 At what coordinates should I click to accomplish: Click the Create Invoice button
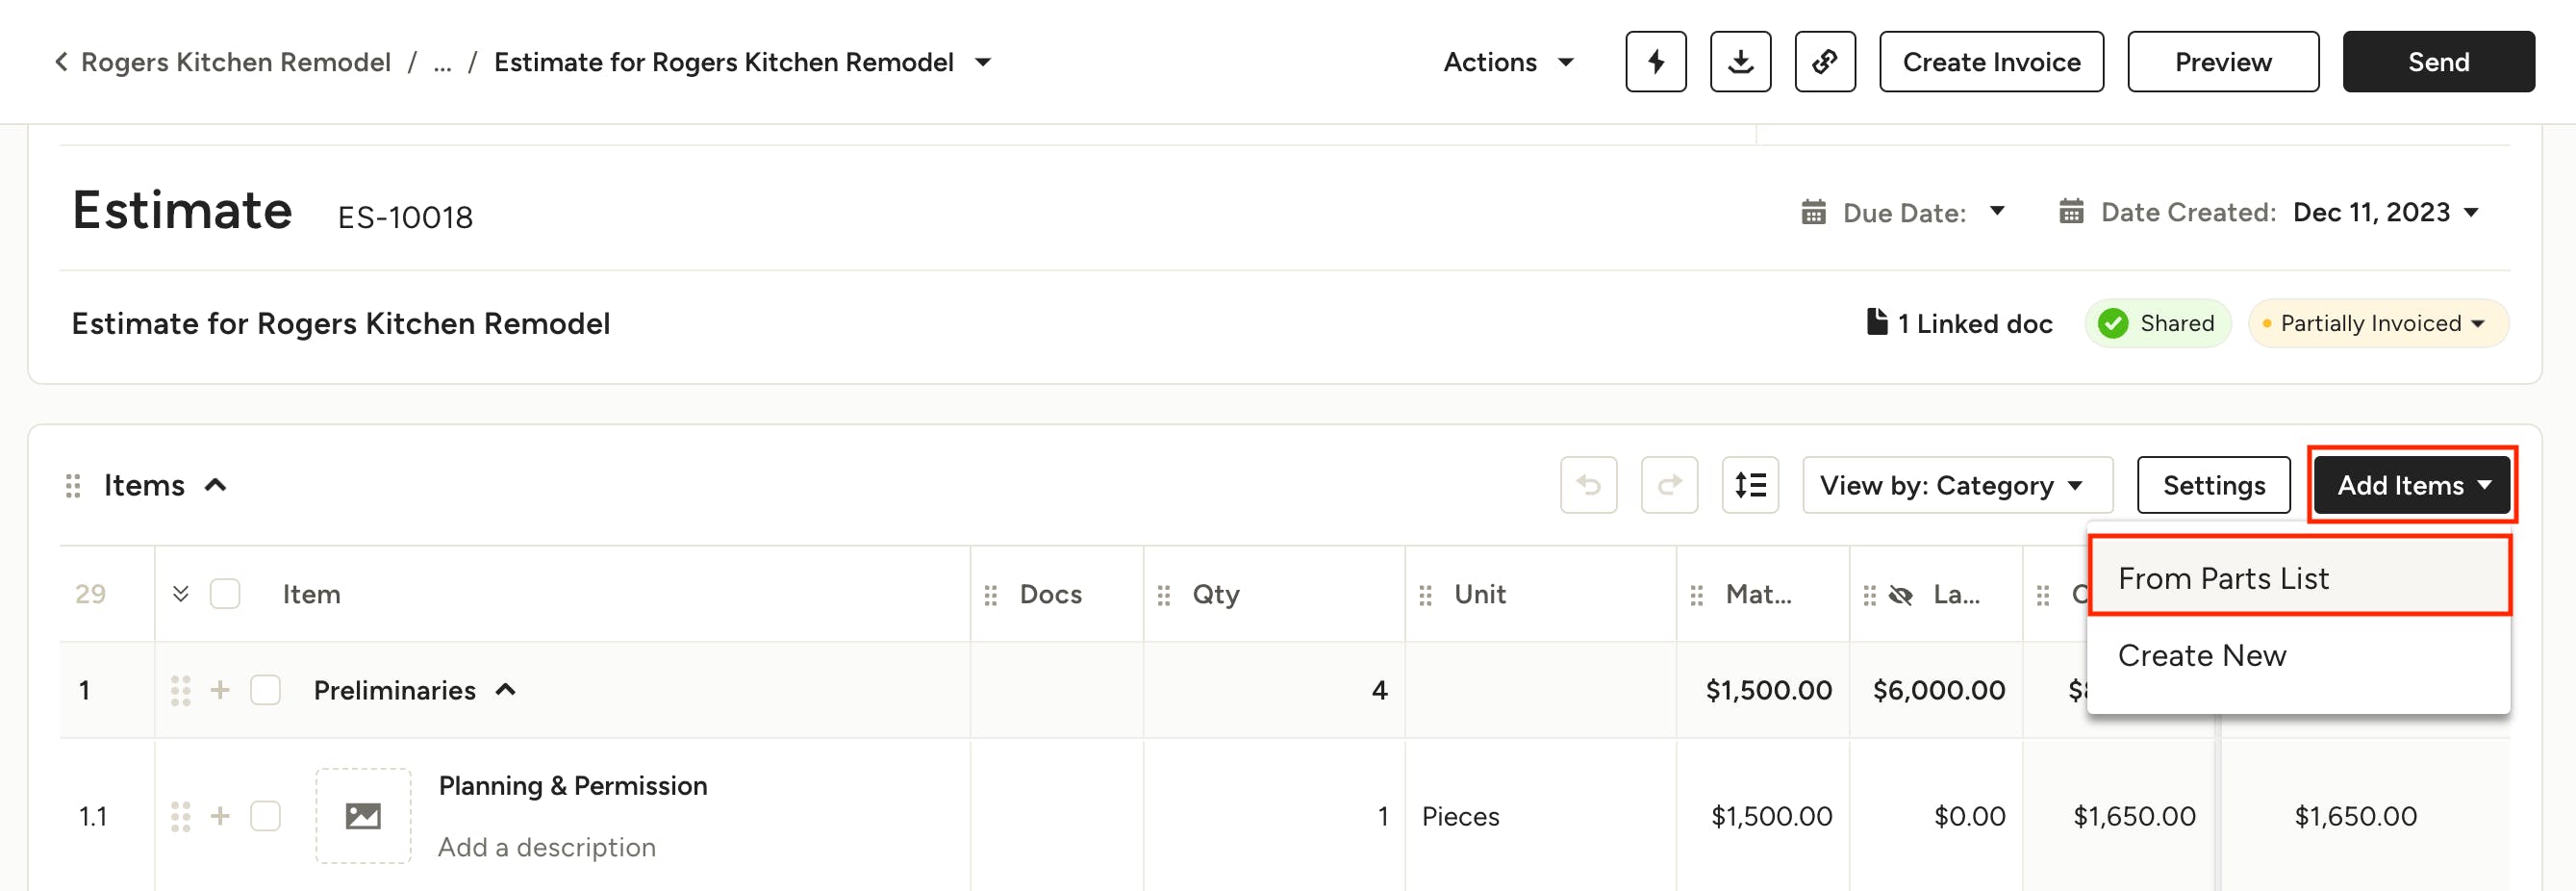tap(1990, 62)
